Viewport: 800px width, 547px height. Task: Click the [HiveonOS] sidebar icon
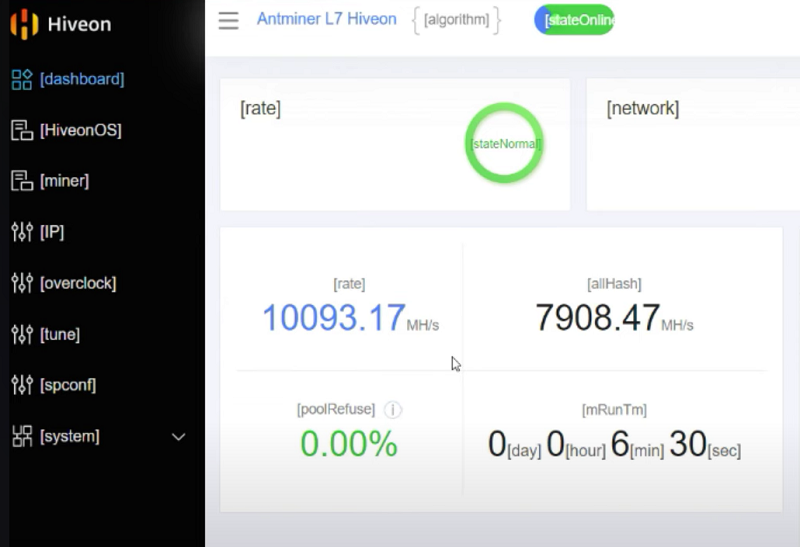22,130
